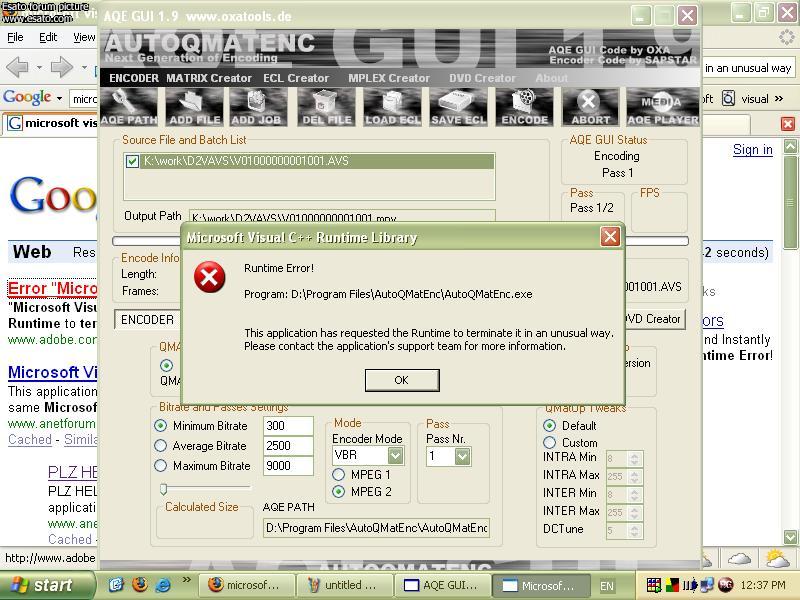Click Internet Explorer icon in quick launch
Image resolution: width=800 pixels, height=600 pixels.
coord(163,584)
